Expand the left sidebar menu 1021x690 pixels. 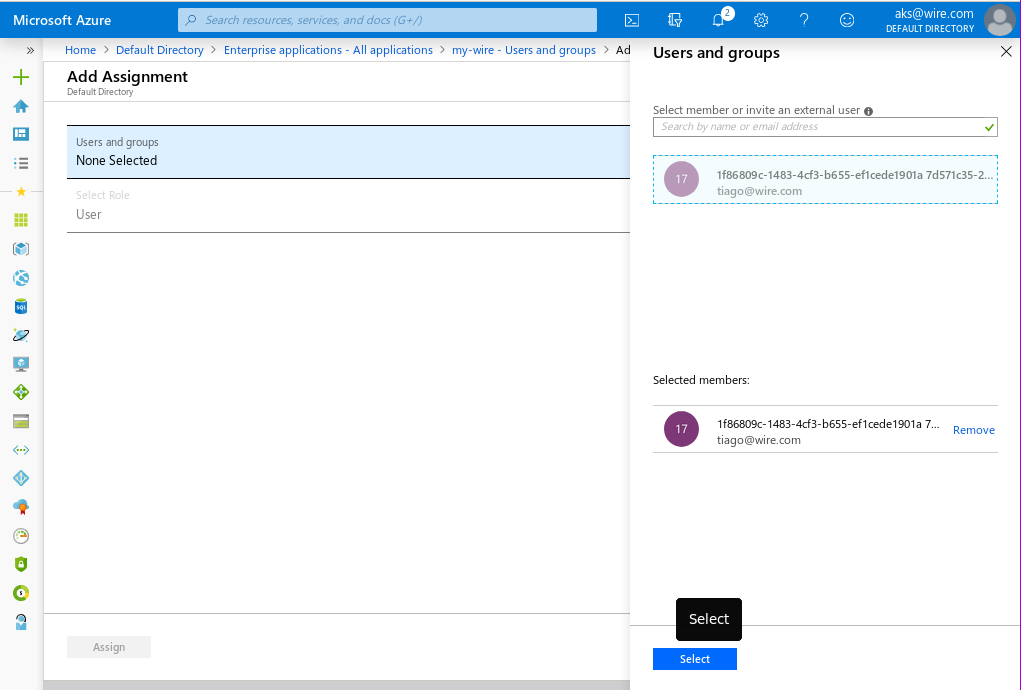pos(30,50)
